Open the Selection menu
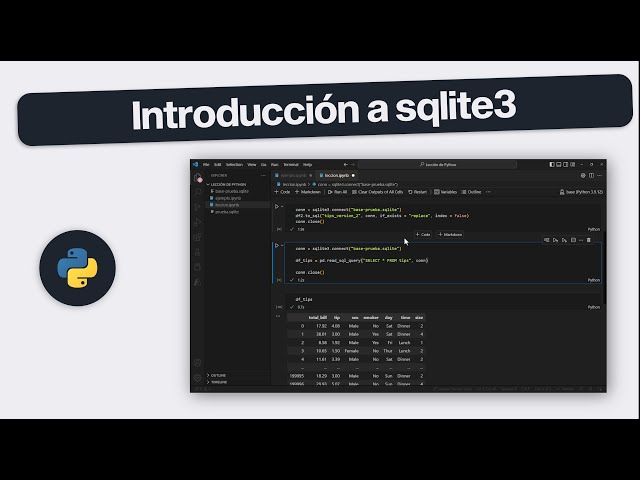This screenshot has height=480, width=640. [234, 164]
